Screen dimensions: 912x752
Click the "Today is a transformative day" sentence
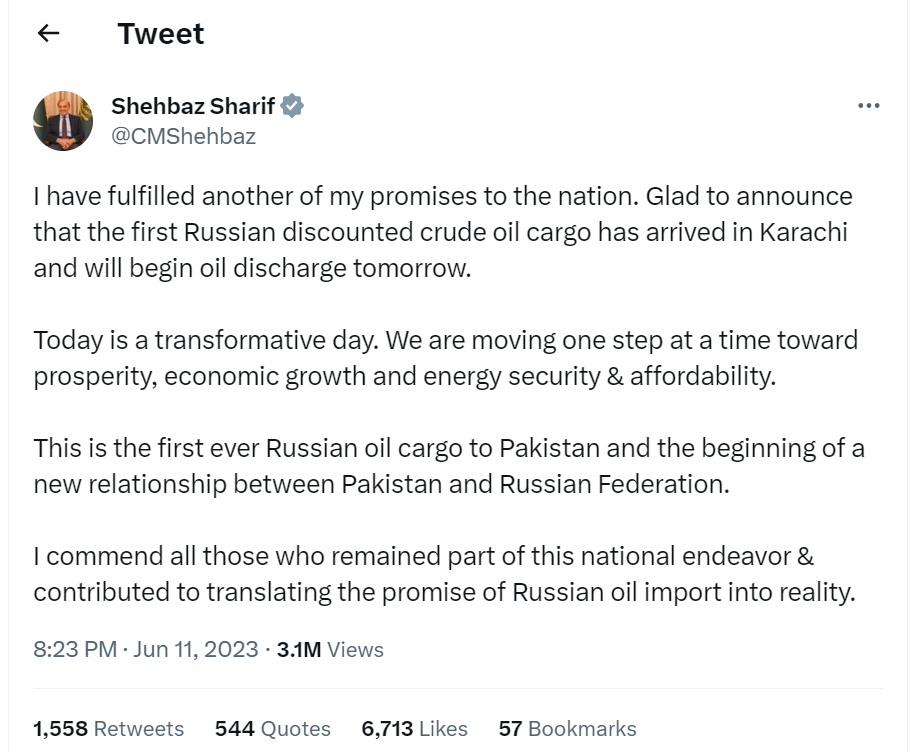click(x=206, y=340)
